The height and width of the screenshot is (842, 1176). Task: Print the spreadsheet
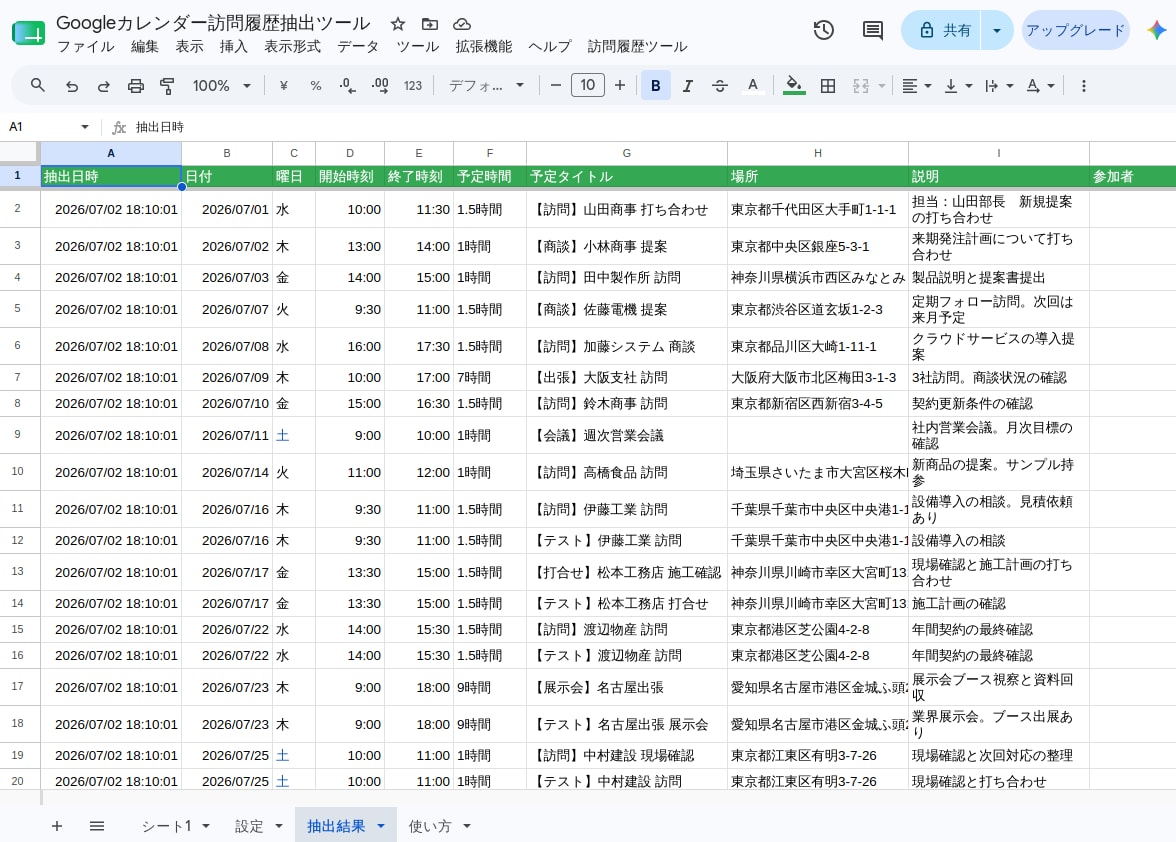tap(136, 85)
